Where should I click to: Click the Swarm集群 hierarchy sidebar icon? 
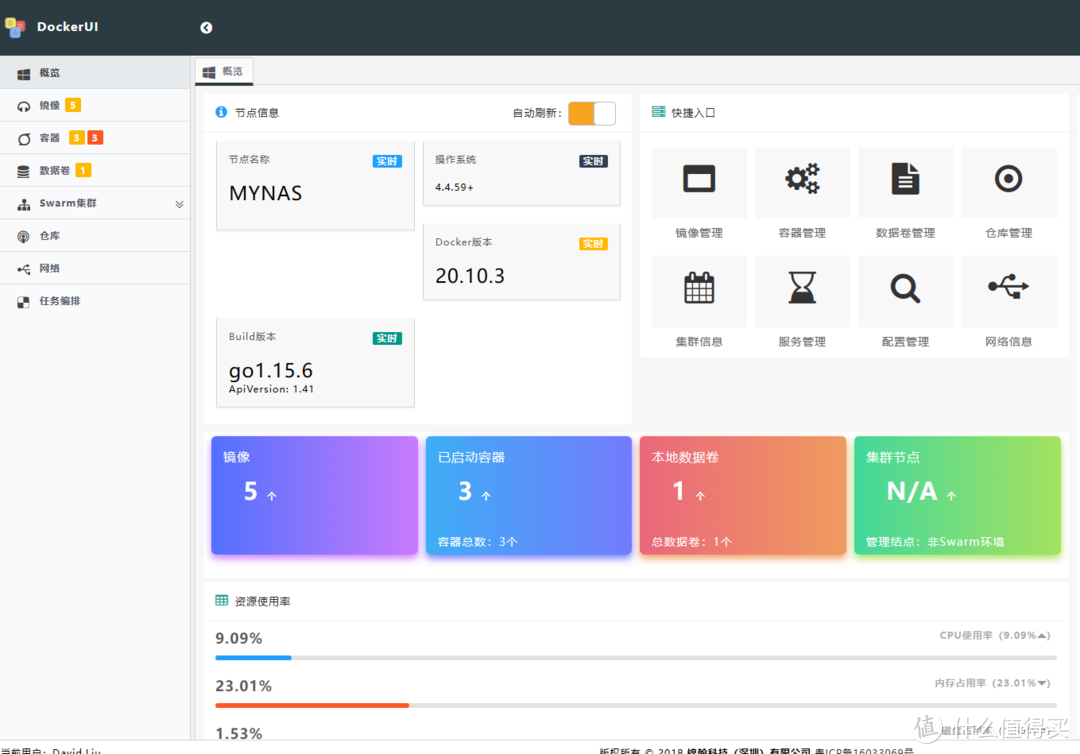tap(23, 204)
